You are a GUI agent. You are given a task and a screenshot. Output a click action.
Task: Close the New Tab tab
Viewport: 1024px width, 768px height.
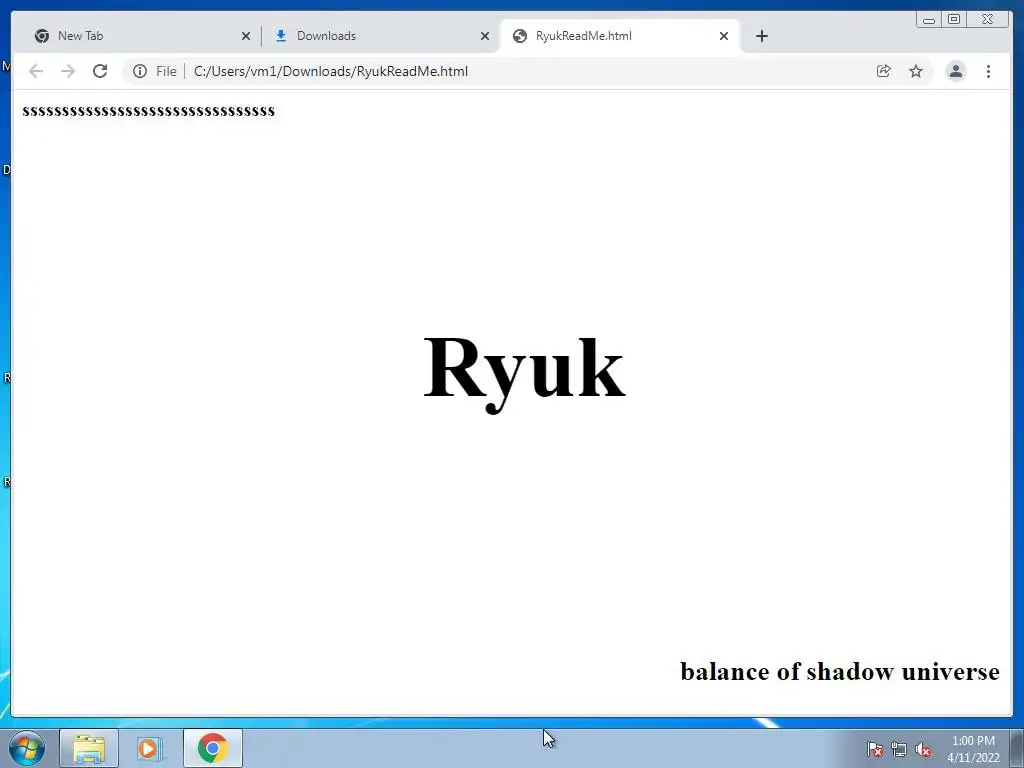click(x=246, y=37)
